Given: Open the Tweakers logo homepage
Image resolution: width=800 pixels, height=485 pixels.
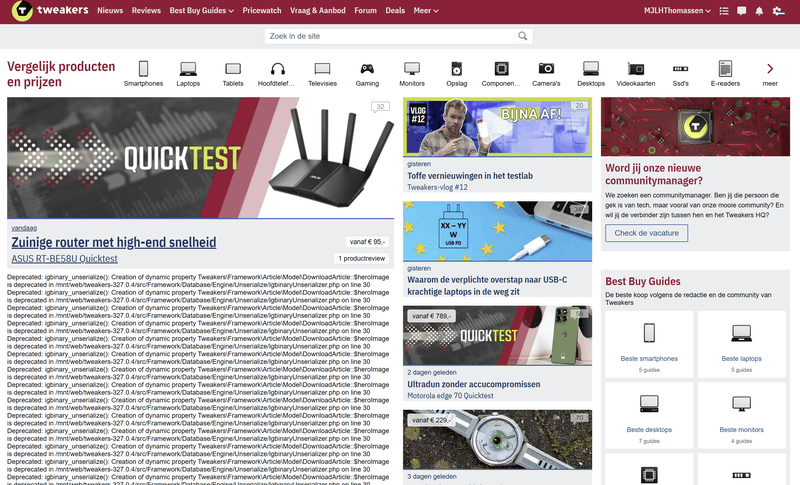Looking at the screenshot, I should point(49,10).
